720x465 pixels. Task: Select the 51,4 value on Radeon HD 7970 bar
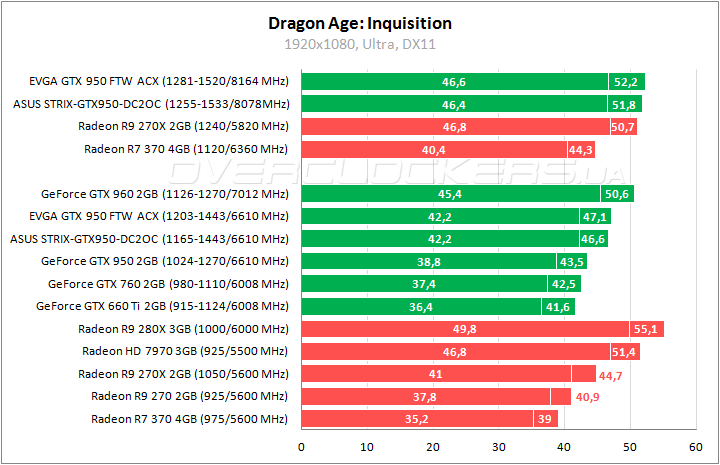[624, 351]
